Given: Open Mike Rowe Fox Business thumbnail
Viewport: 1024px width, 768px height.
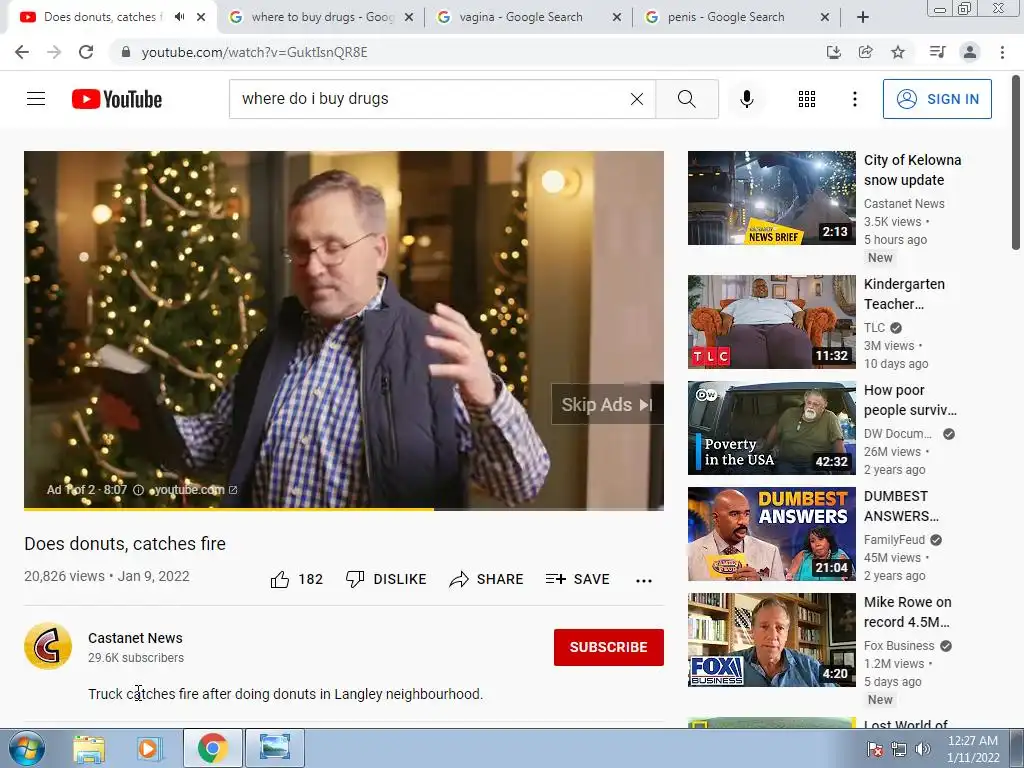Looking at the screenshot, I should [x=771, y=640].
